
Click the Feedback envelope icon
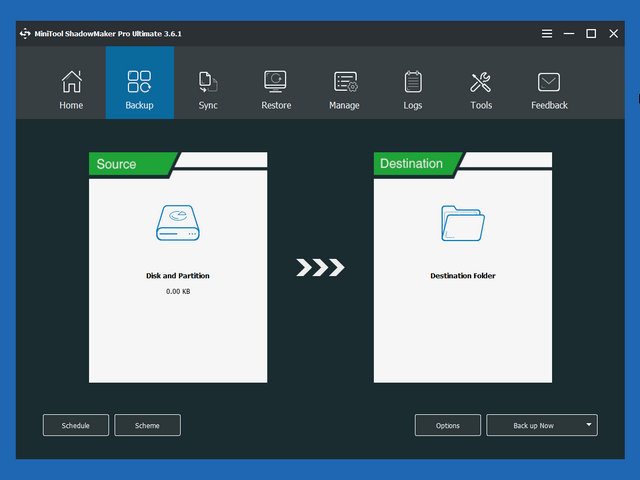pyautogui.click(x=549, y=82)
